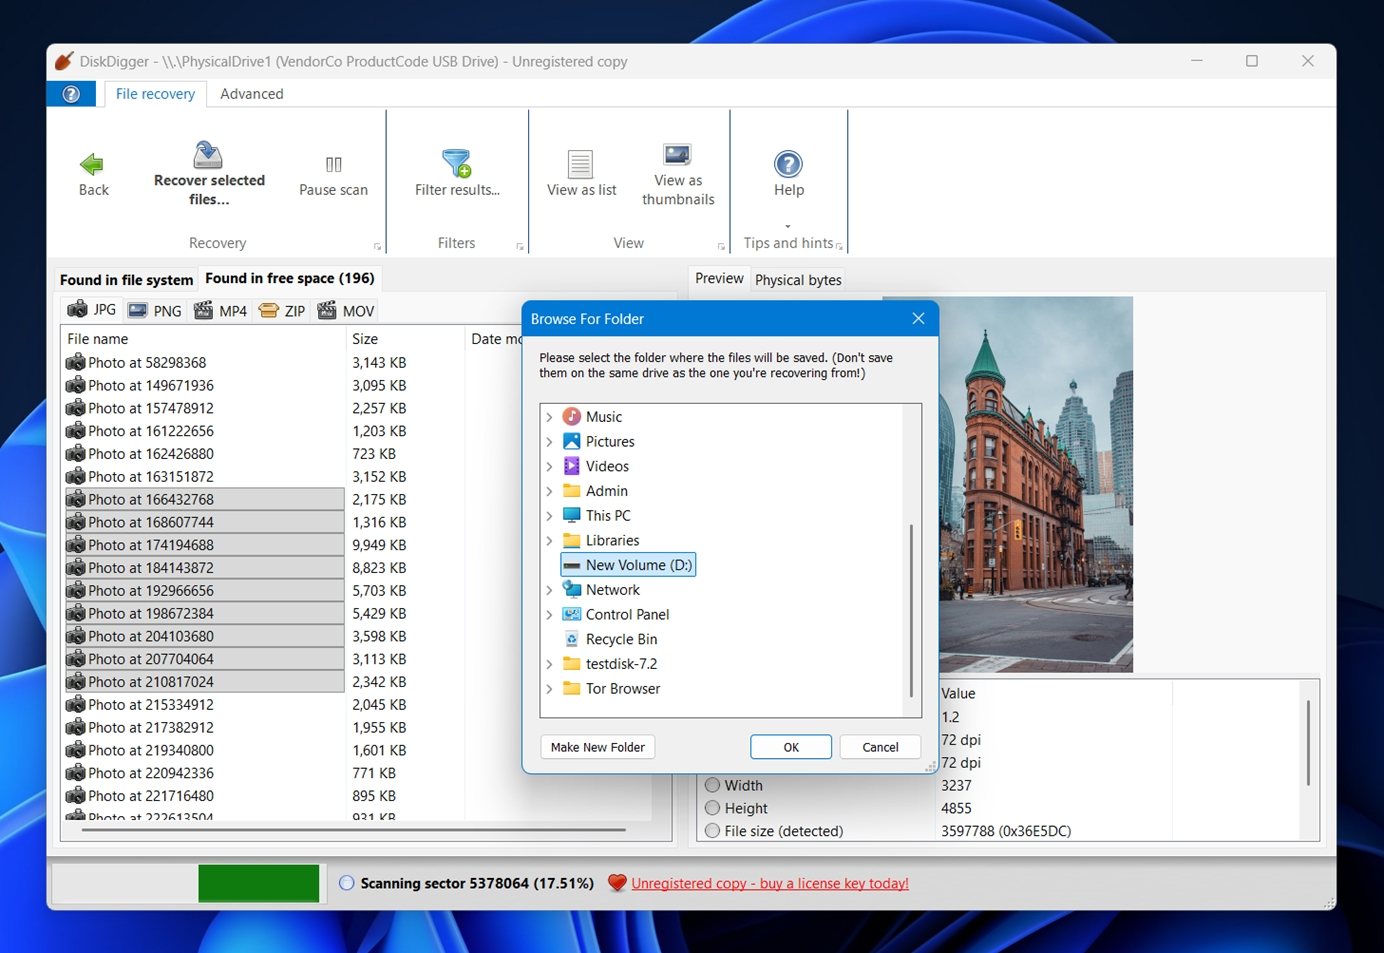Select the Width radio button

[711, 785]
